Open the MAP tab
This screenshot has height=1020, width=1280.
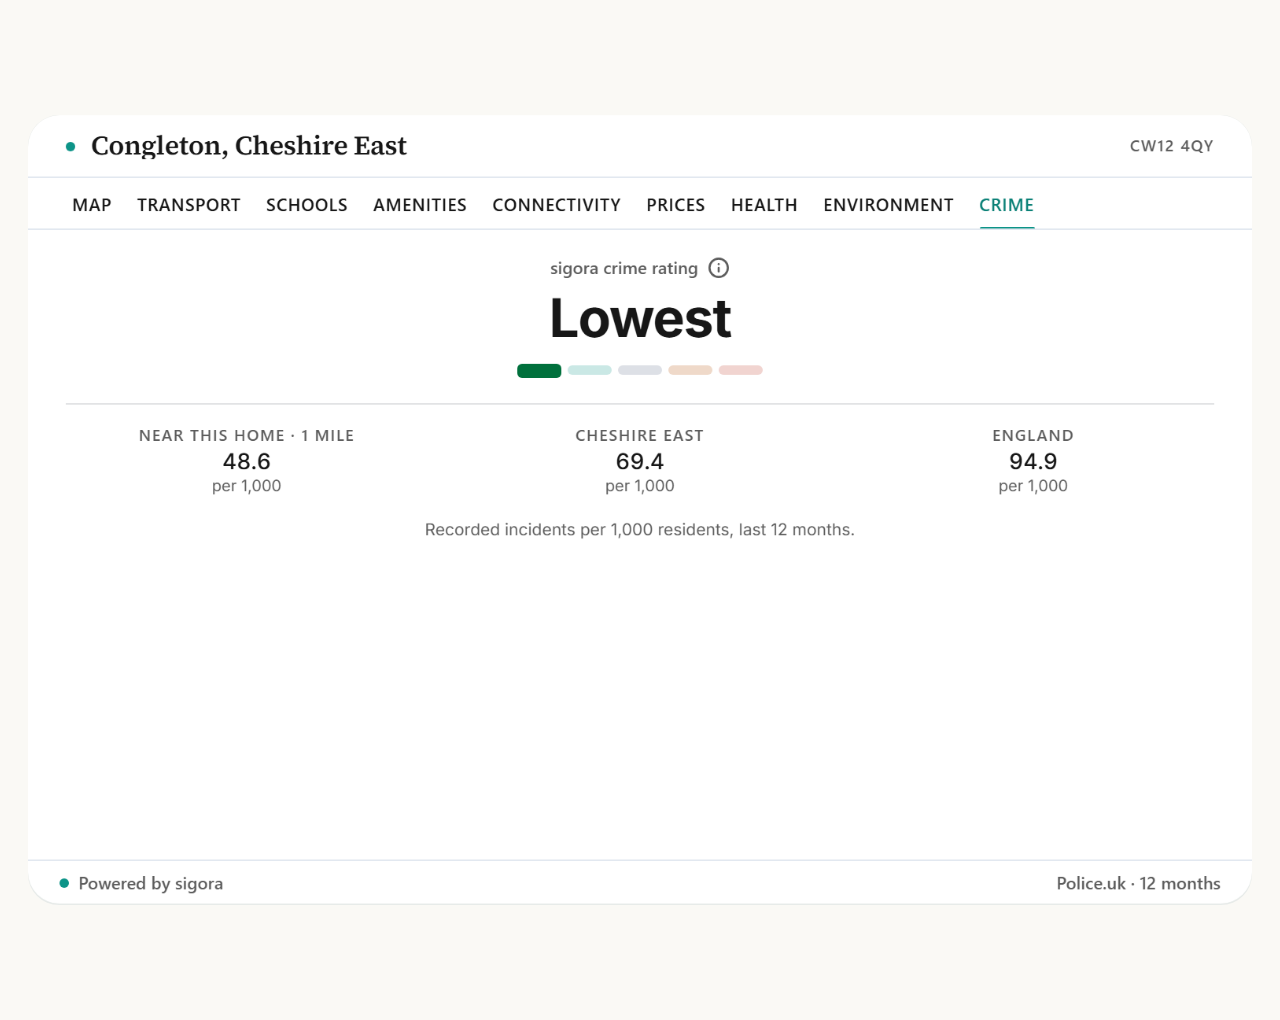(92, 205)
